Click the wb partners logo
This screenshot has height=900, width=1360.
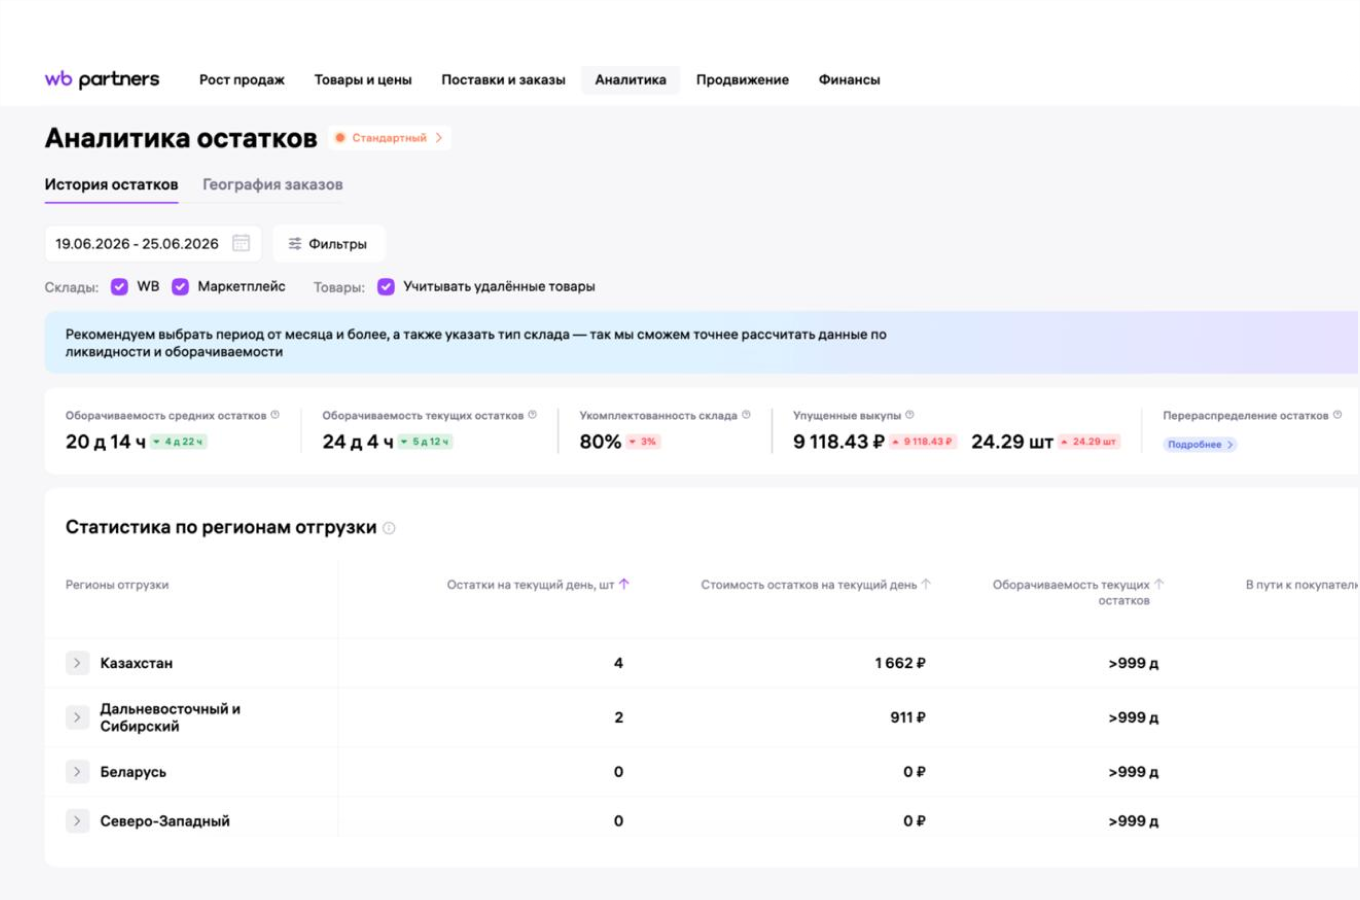[x=102, y=79]
